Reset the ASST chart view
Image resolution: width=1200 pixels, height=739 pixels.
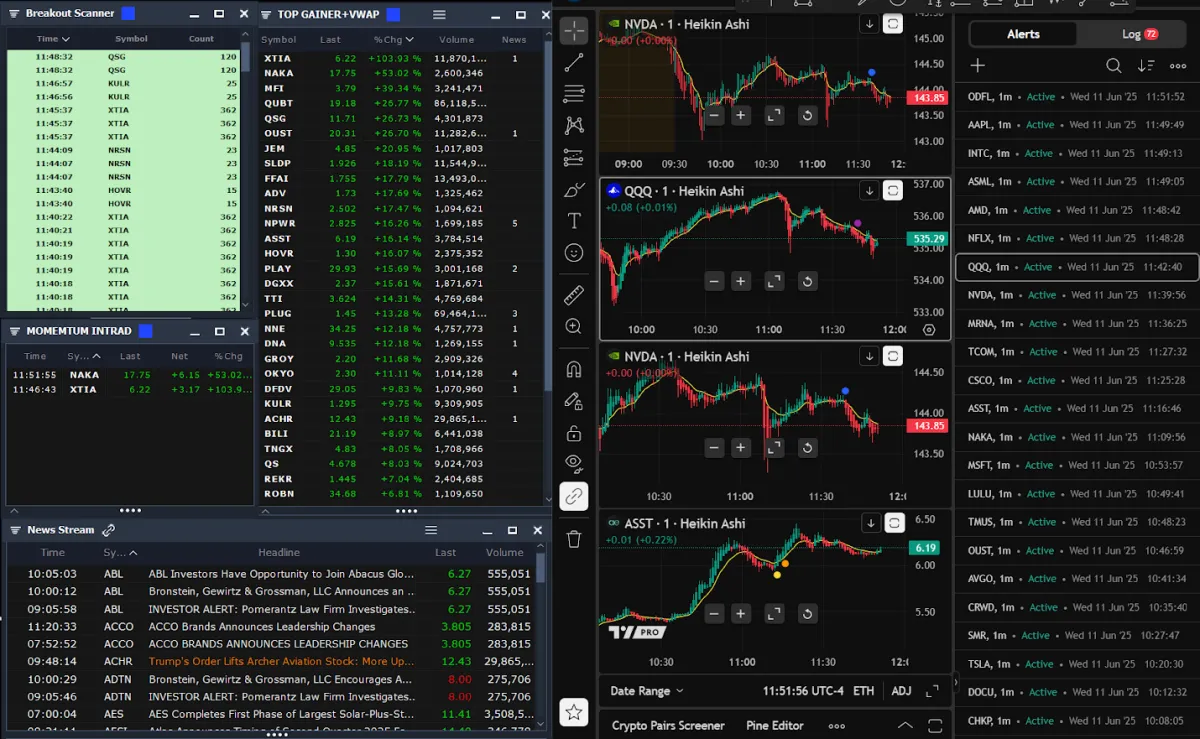click(x=807, y=614)
